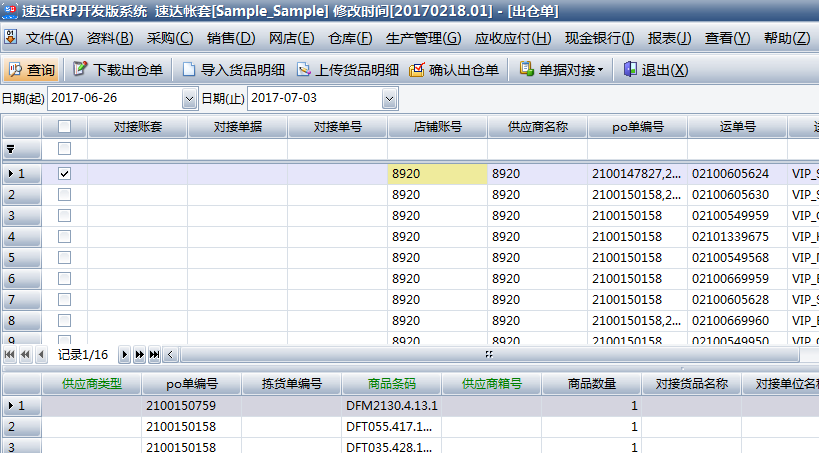Viewport: 819px width, 453px height.
Task: Click the upper grid po单编号 header
Action: pyautogui.click(x=638, y=127)
